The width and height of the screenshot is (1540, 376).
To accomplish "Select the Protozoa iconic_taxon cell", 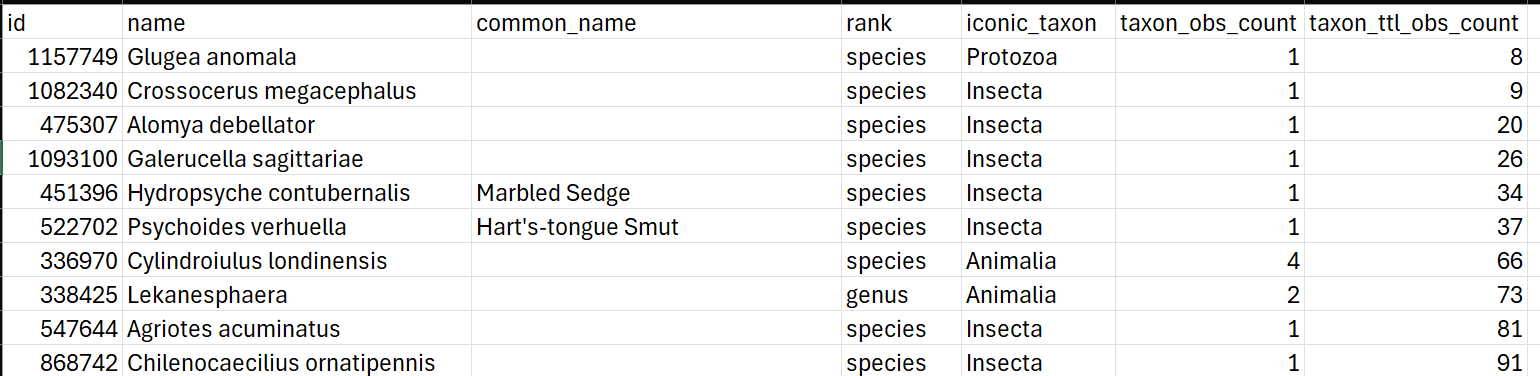I will coord(1039,57).
